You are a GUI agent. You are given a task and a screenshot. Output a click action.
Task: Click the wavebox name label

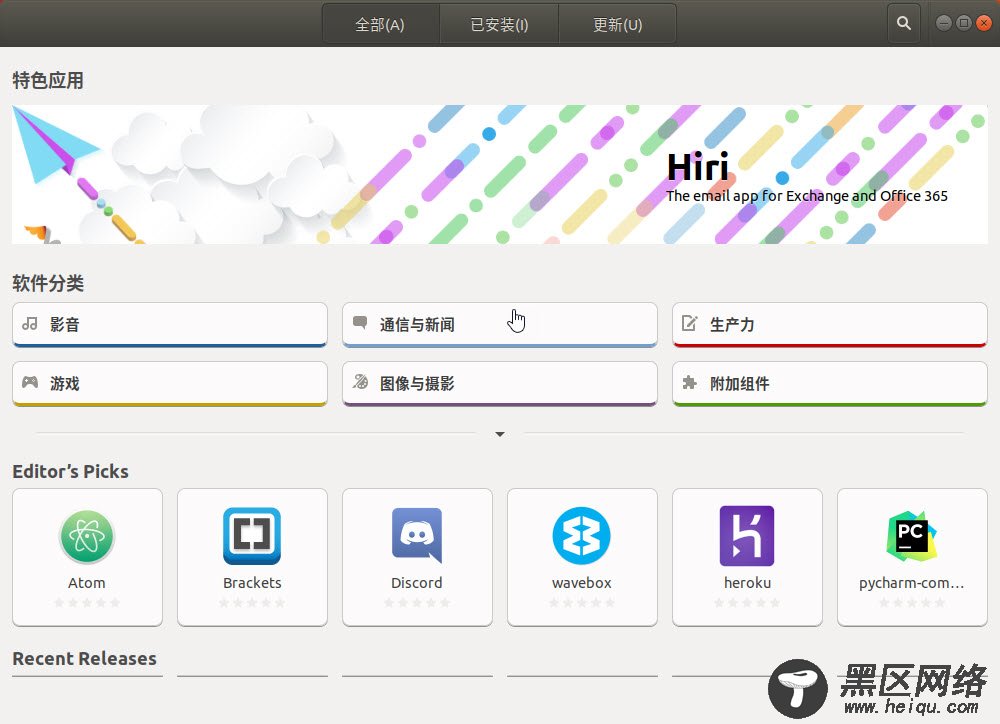(x=582, y=582)
